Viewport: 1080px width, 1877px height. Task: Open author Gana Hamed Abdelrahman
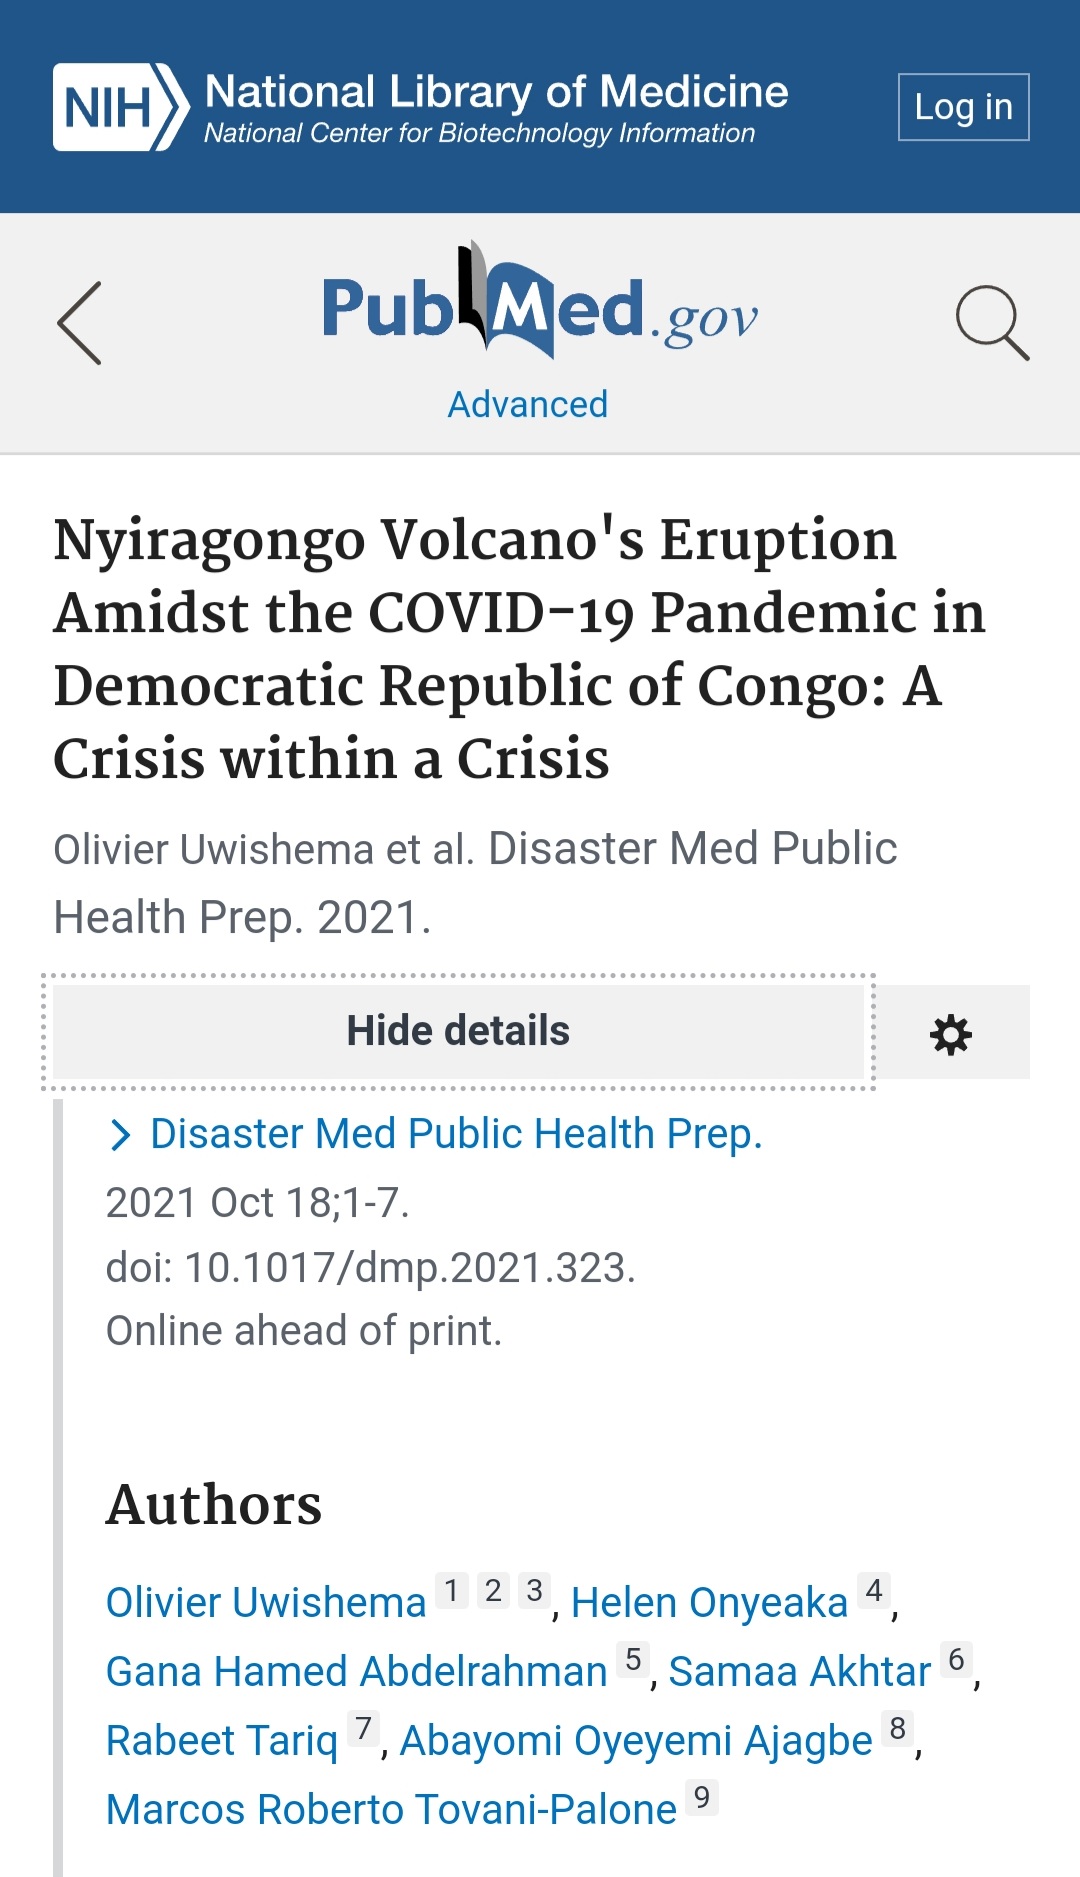pos(357,1671)
